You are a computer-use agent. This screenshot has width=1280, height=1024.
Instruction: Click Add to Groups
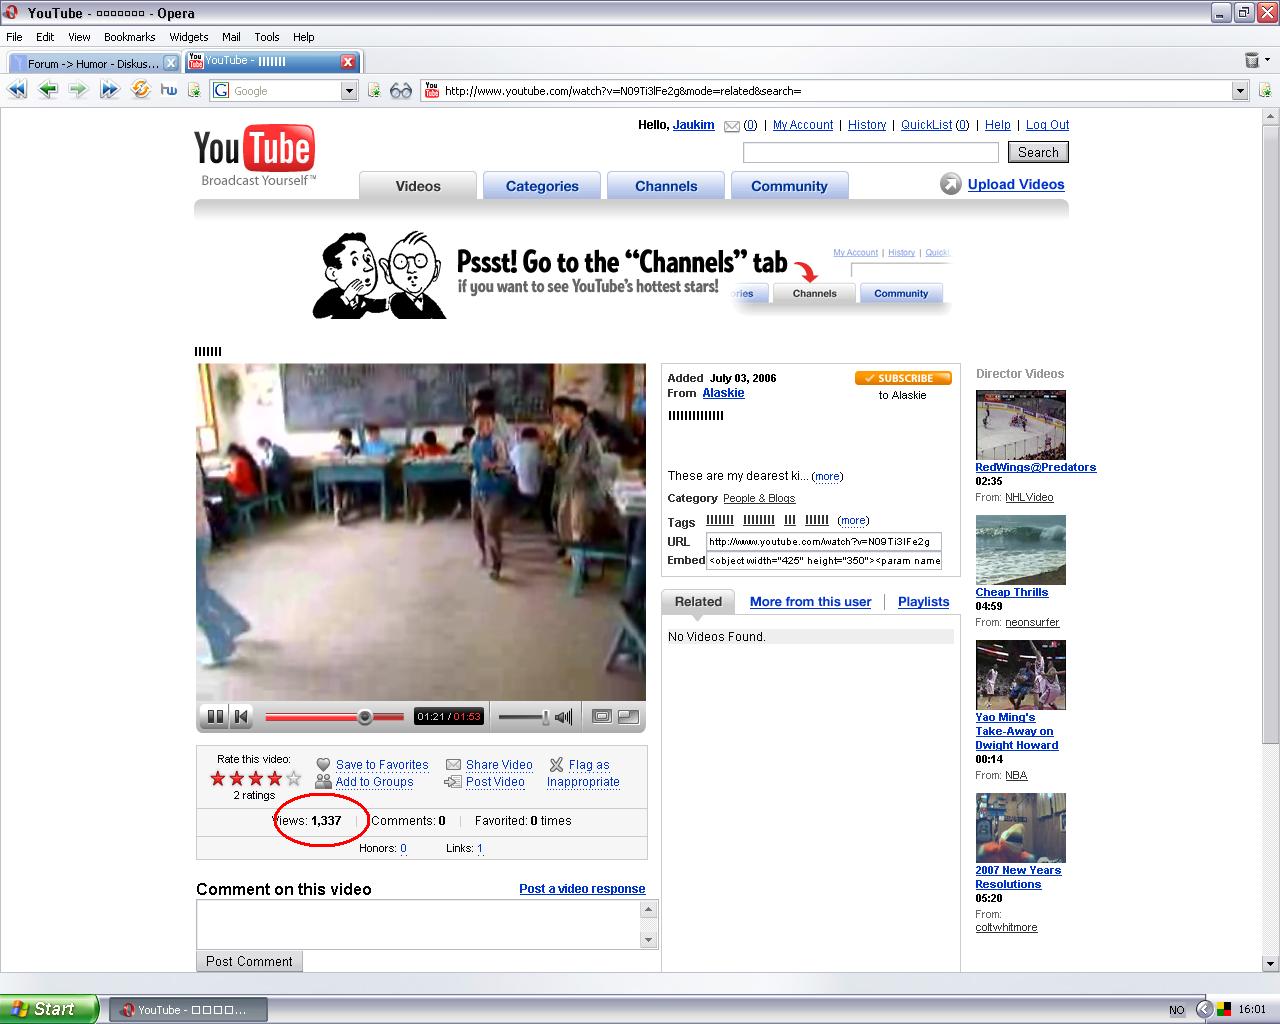tap(374, 782)
